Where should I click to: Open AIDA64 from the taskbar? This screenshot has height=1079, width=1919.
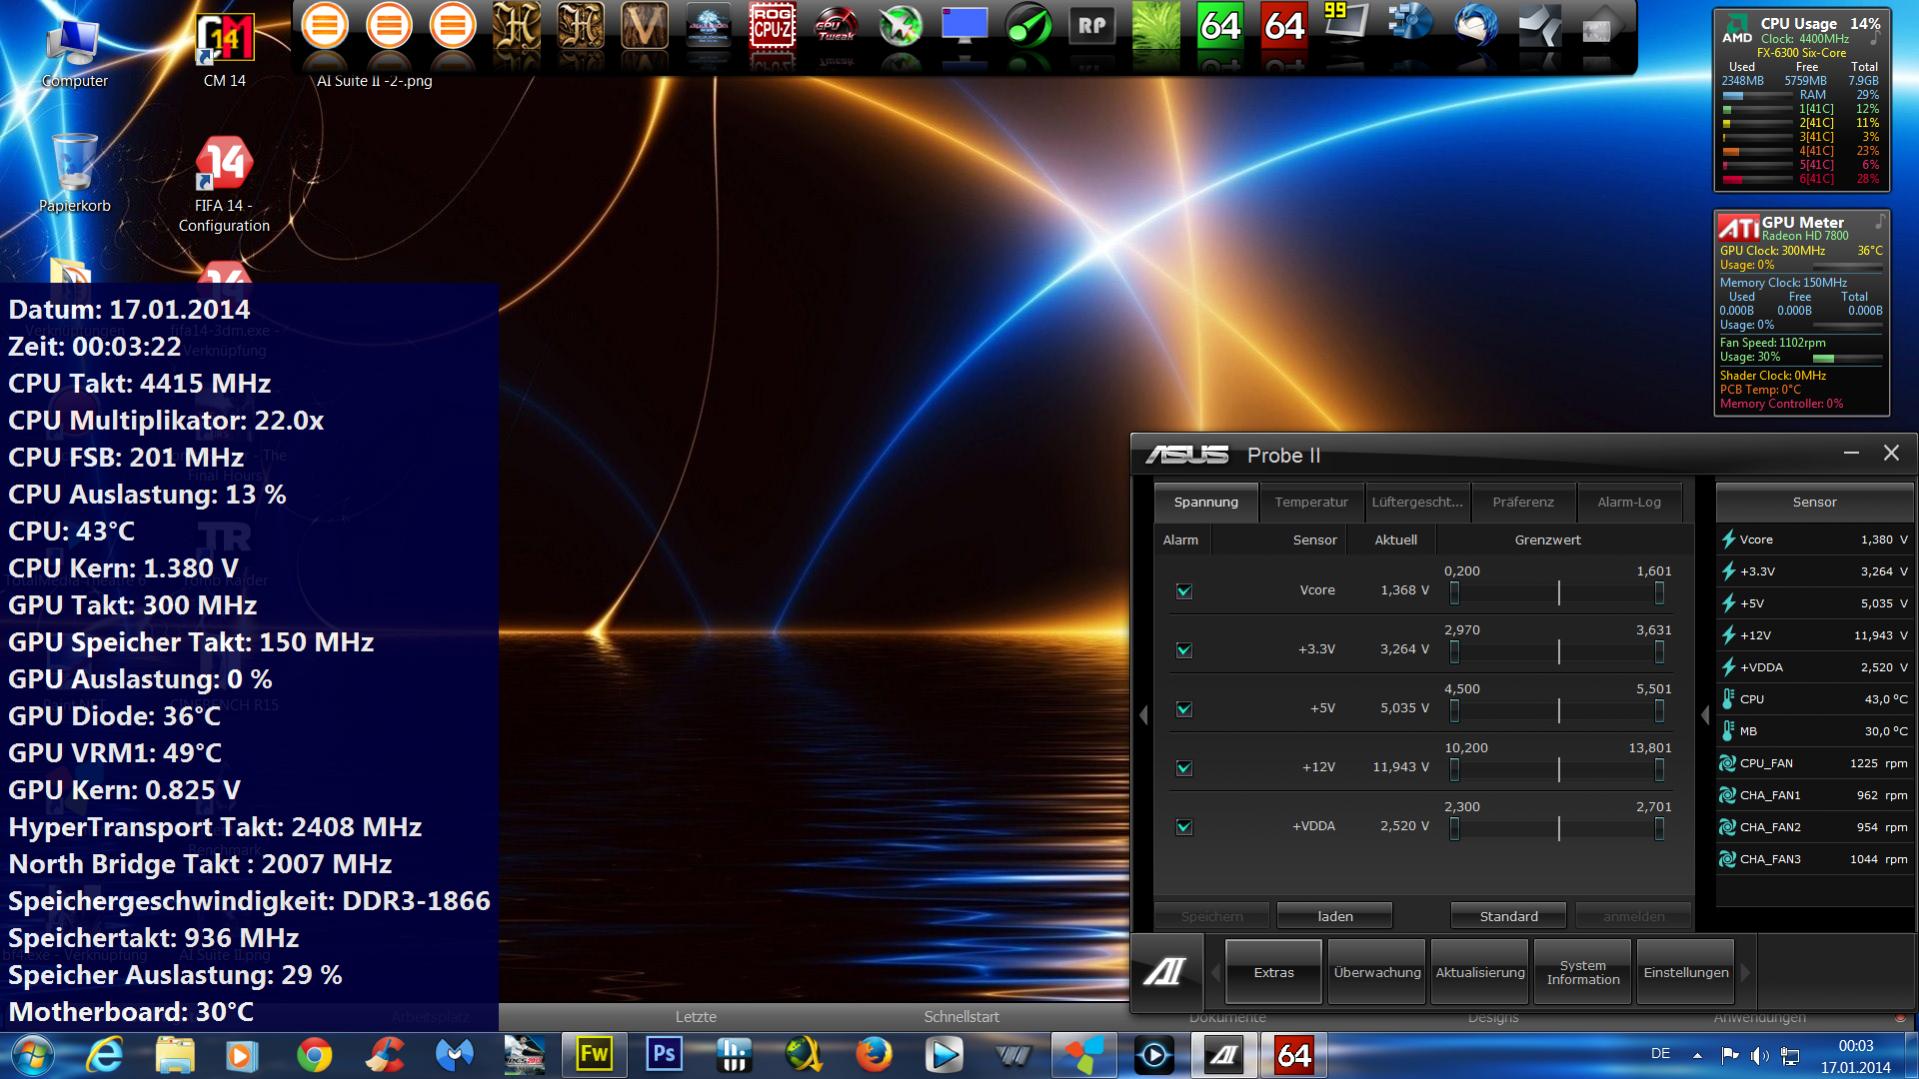point(1293,1055)
